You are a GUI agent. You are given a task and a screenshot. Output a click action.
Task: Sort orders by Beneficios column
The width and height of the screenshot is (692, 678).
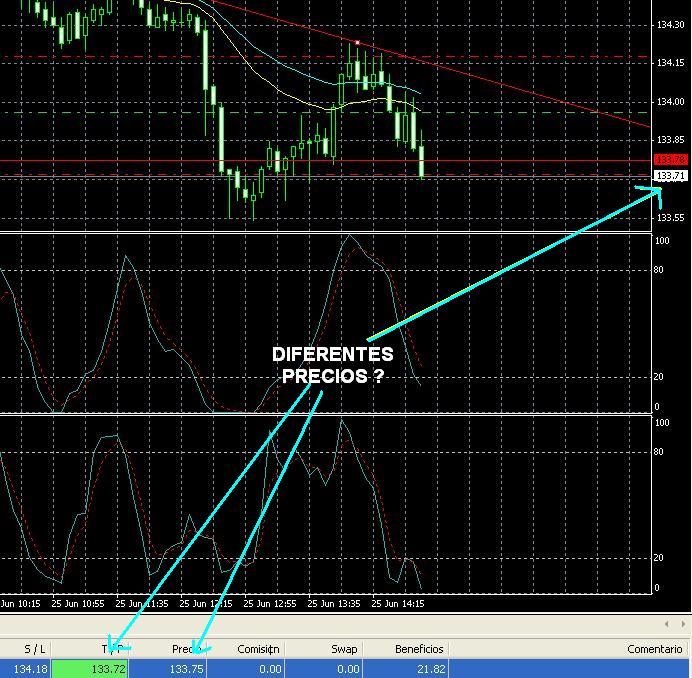click(x=417, y=649)
